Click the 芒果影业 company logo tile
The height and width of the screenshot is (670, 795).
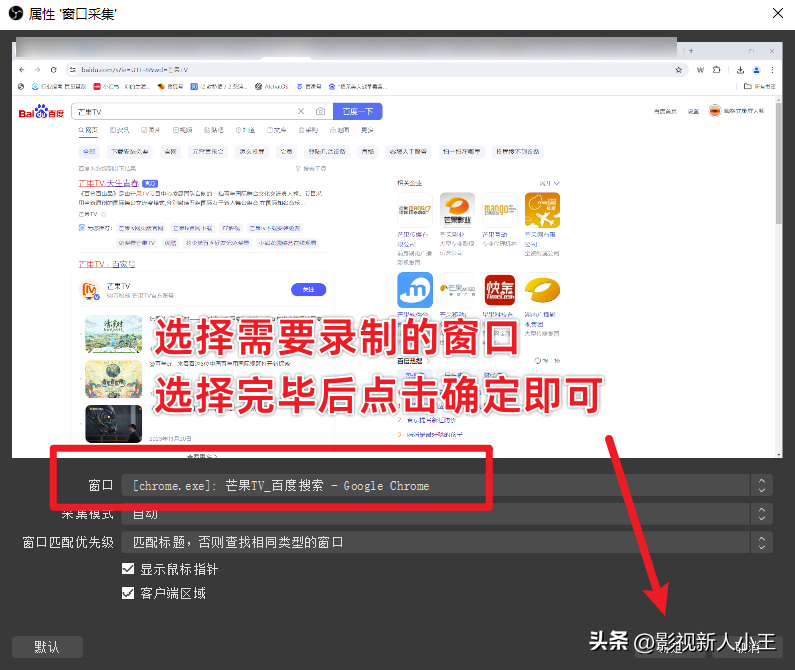pos(457,210)
